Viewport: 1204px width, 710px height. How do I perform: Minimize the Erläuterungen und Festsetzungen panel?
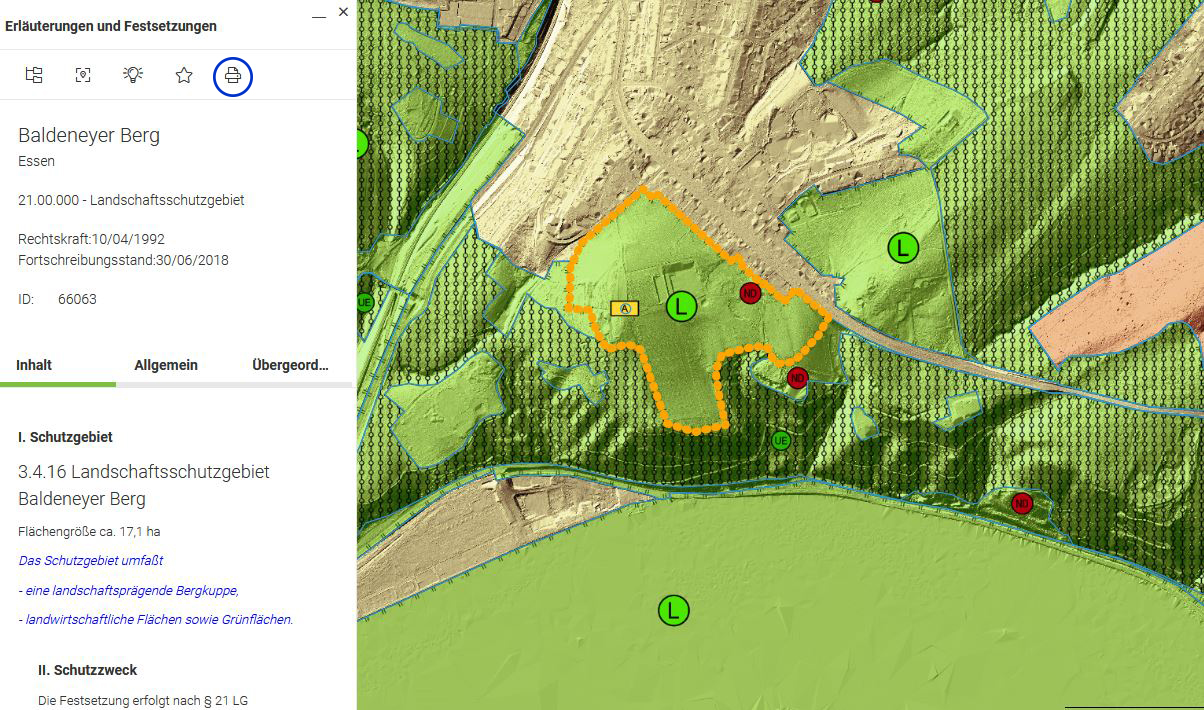tap(319, 14)
